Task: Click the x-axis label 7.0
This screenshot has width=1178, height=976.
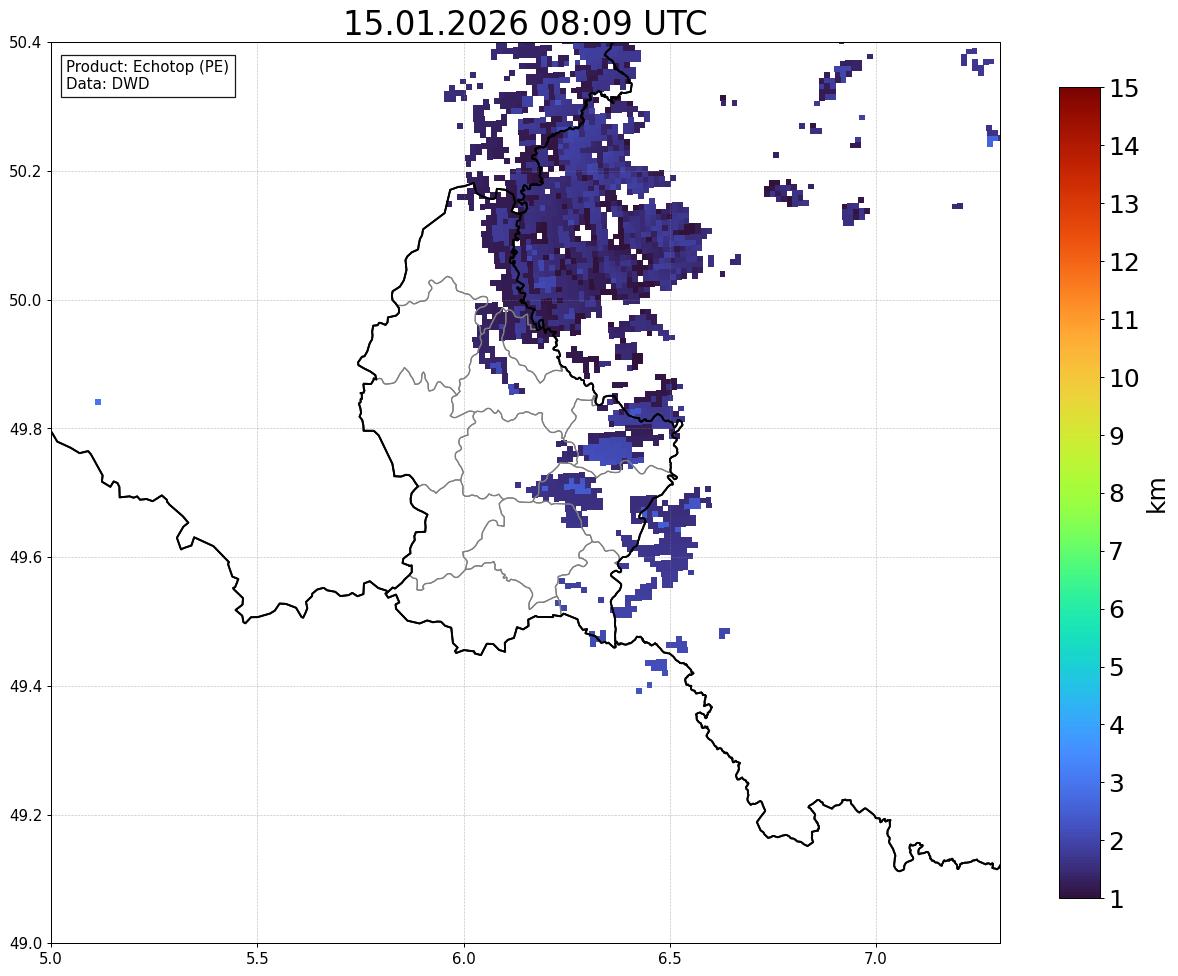Action: click(876, 959)
